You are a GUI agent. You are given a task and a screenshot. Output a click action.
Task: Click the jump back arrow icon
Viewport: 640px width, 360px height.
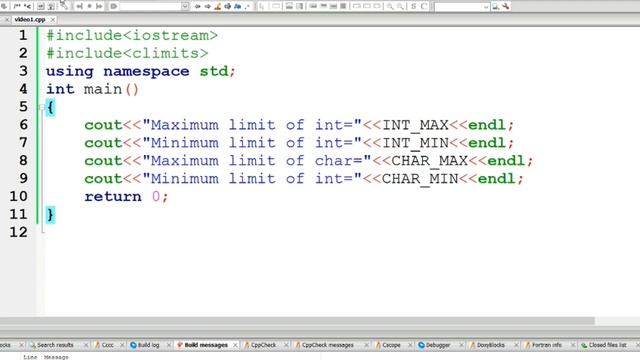tap(198, 6)
